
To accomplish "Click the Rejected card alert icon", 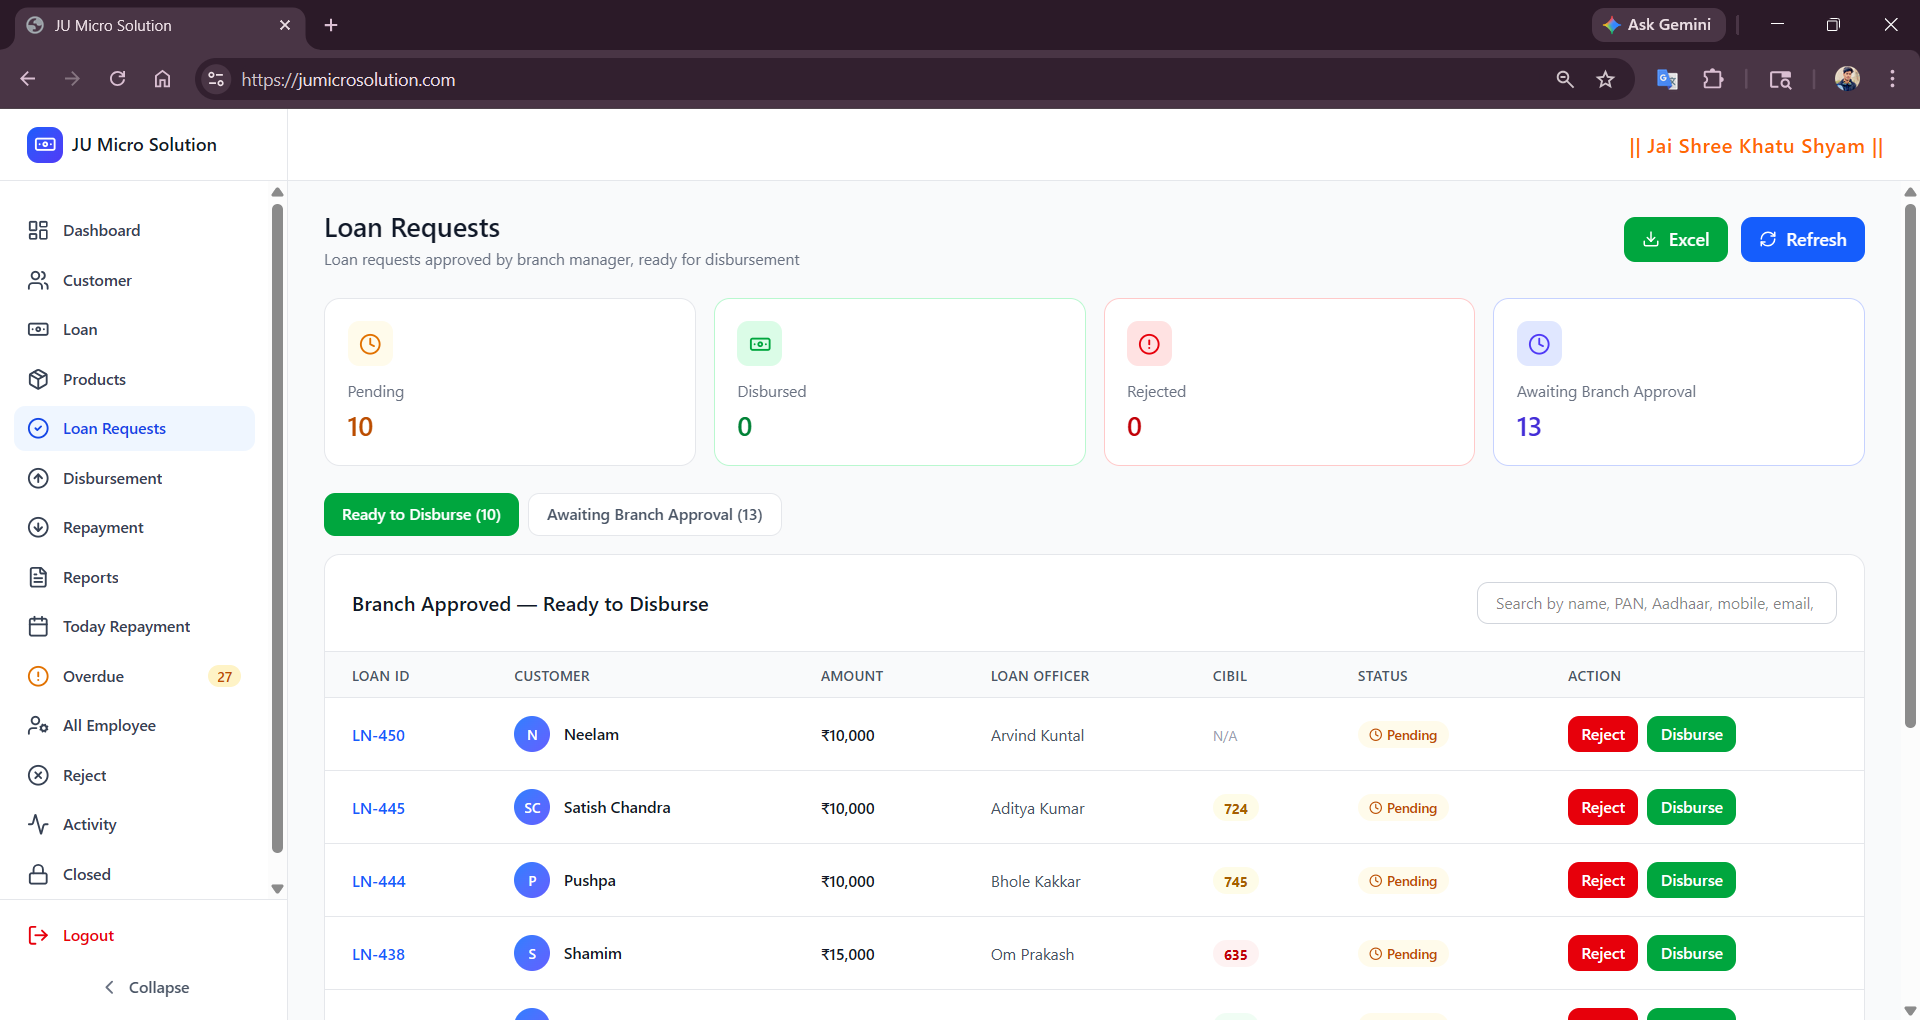I will (1149, 344).
